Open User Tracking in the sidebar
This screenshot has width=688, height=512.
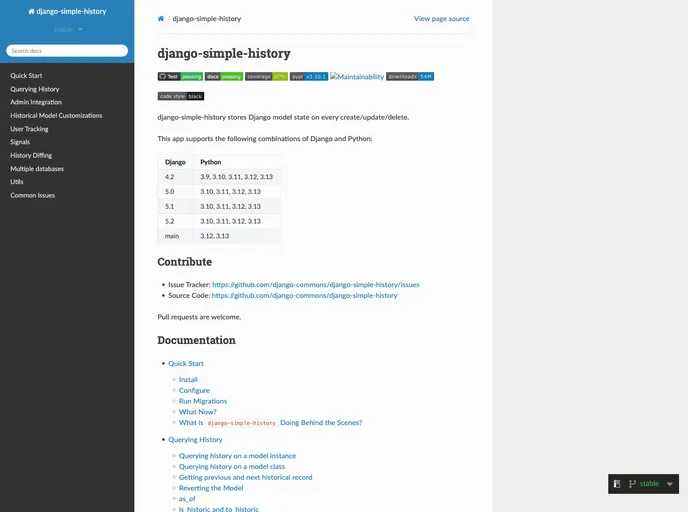(29, 129)
